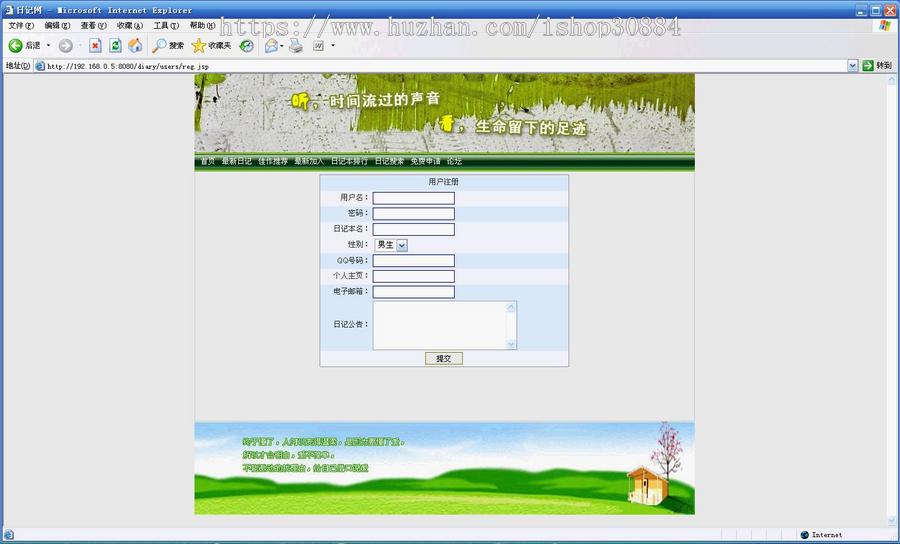Click the 用户名 input field
This screenshot has height=544, width=900.
pos(413,198)
